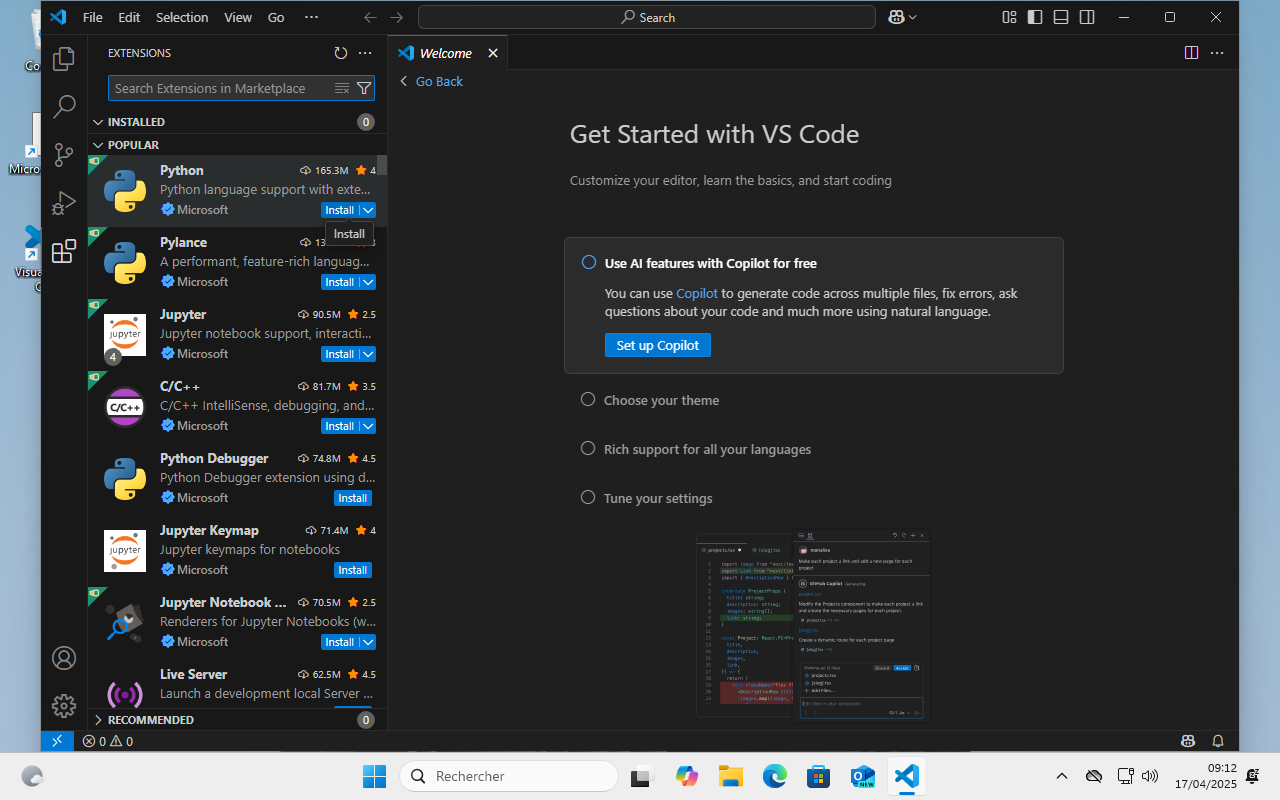Open the Customize Layout control
Viewport: 1280px width, 800px height.
tap(1009, 17)
